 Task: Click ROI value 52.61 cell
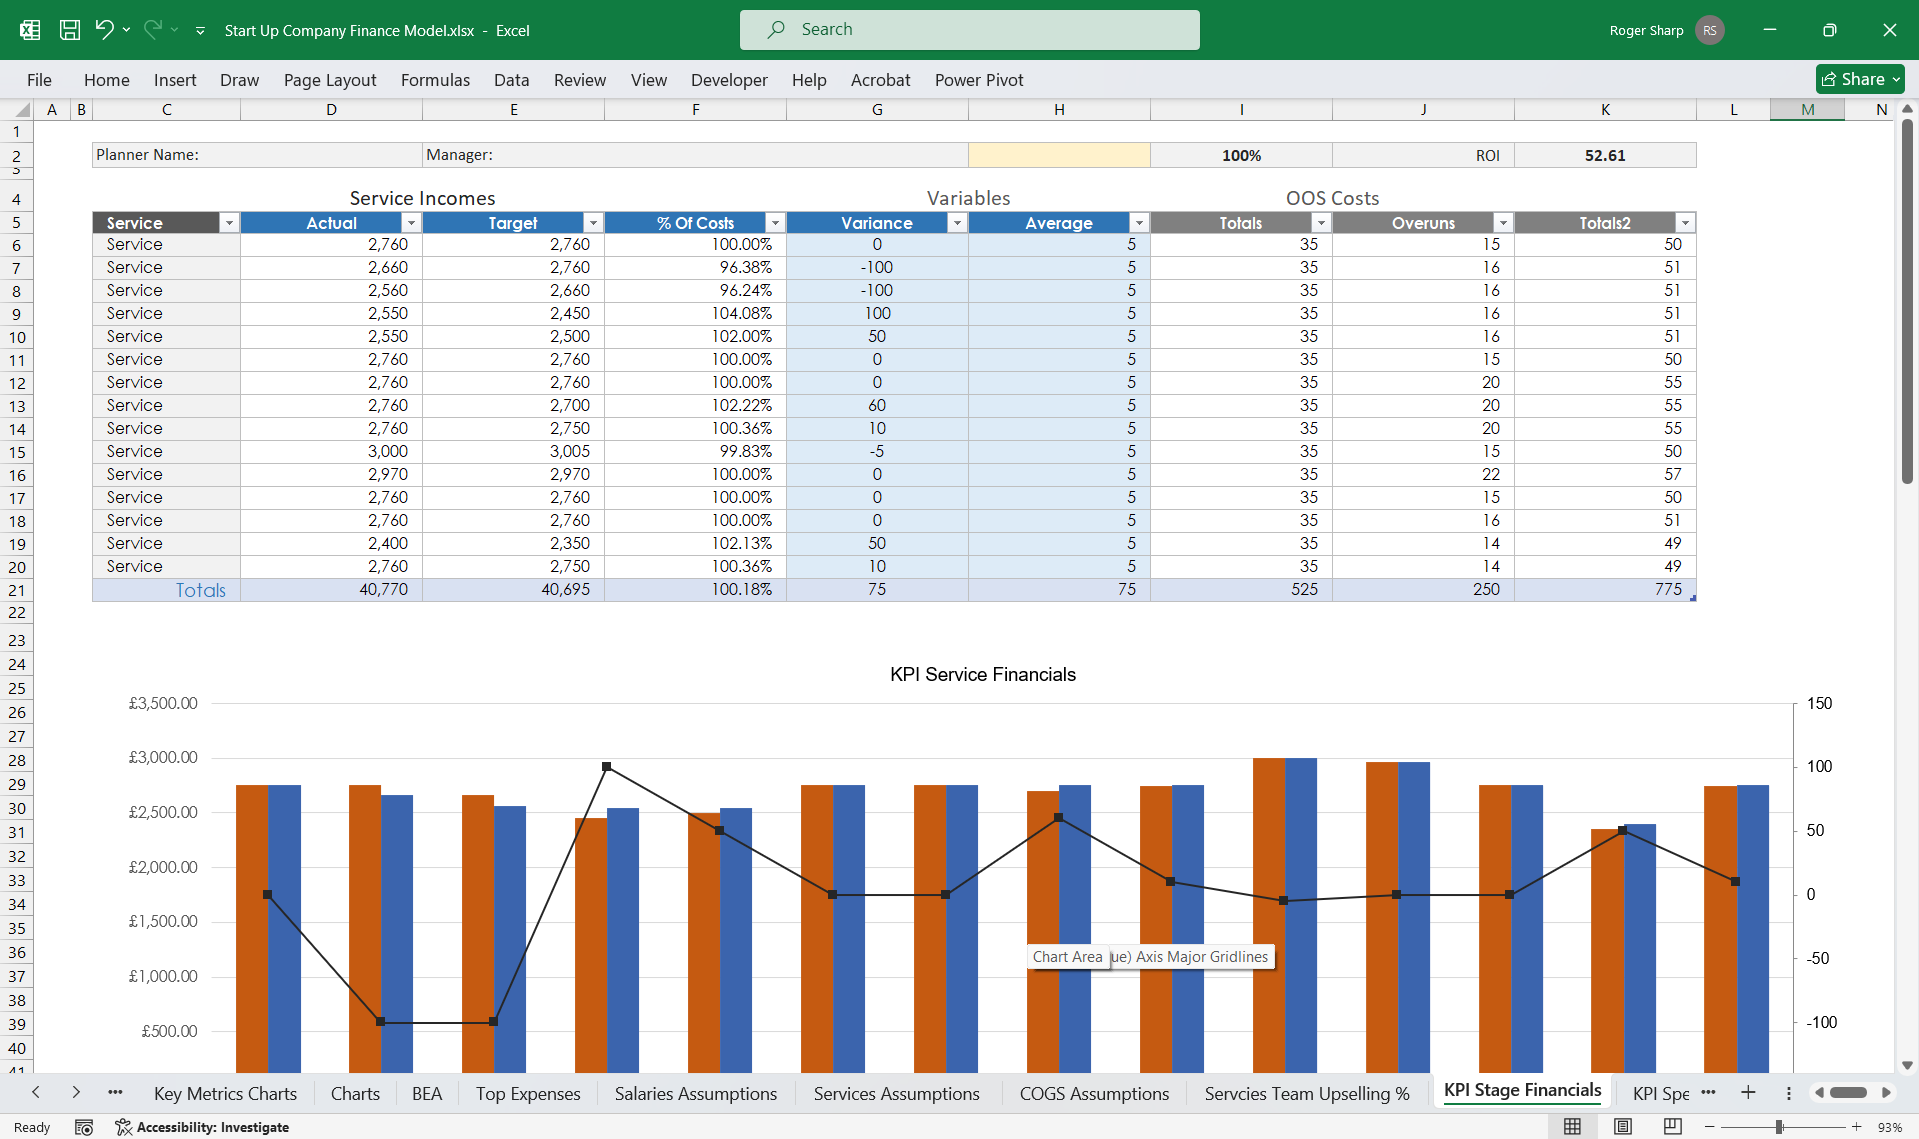point(1605,155)
